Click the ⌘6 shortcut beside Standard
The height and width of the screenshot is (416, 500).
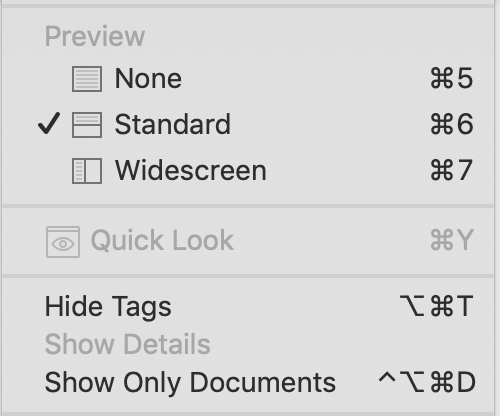pos(452,124)
